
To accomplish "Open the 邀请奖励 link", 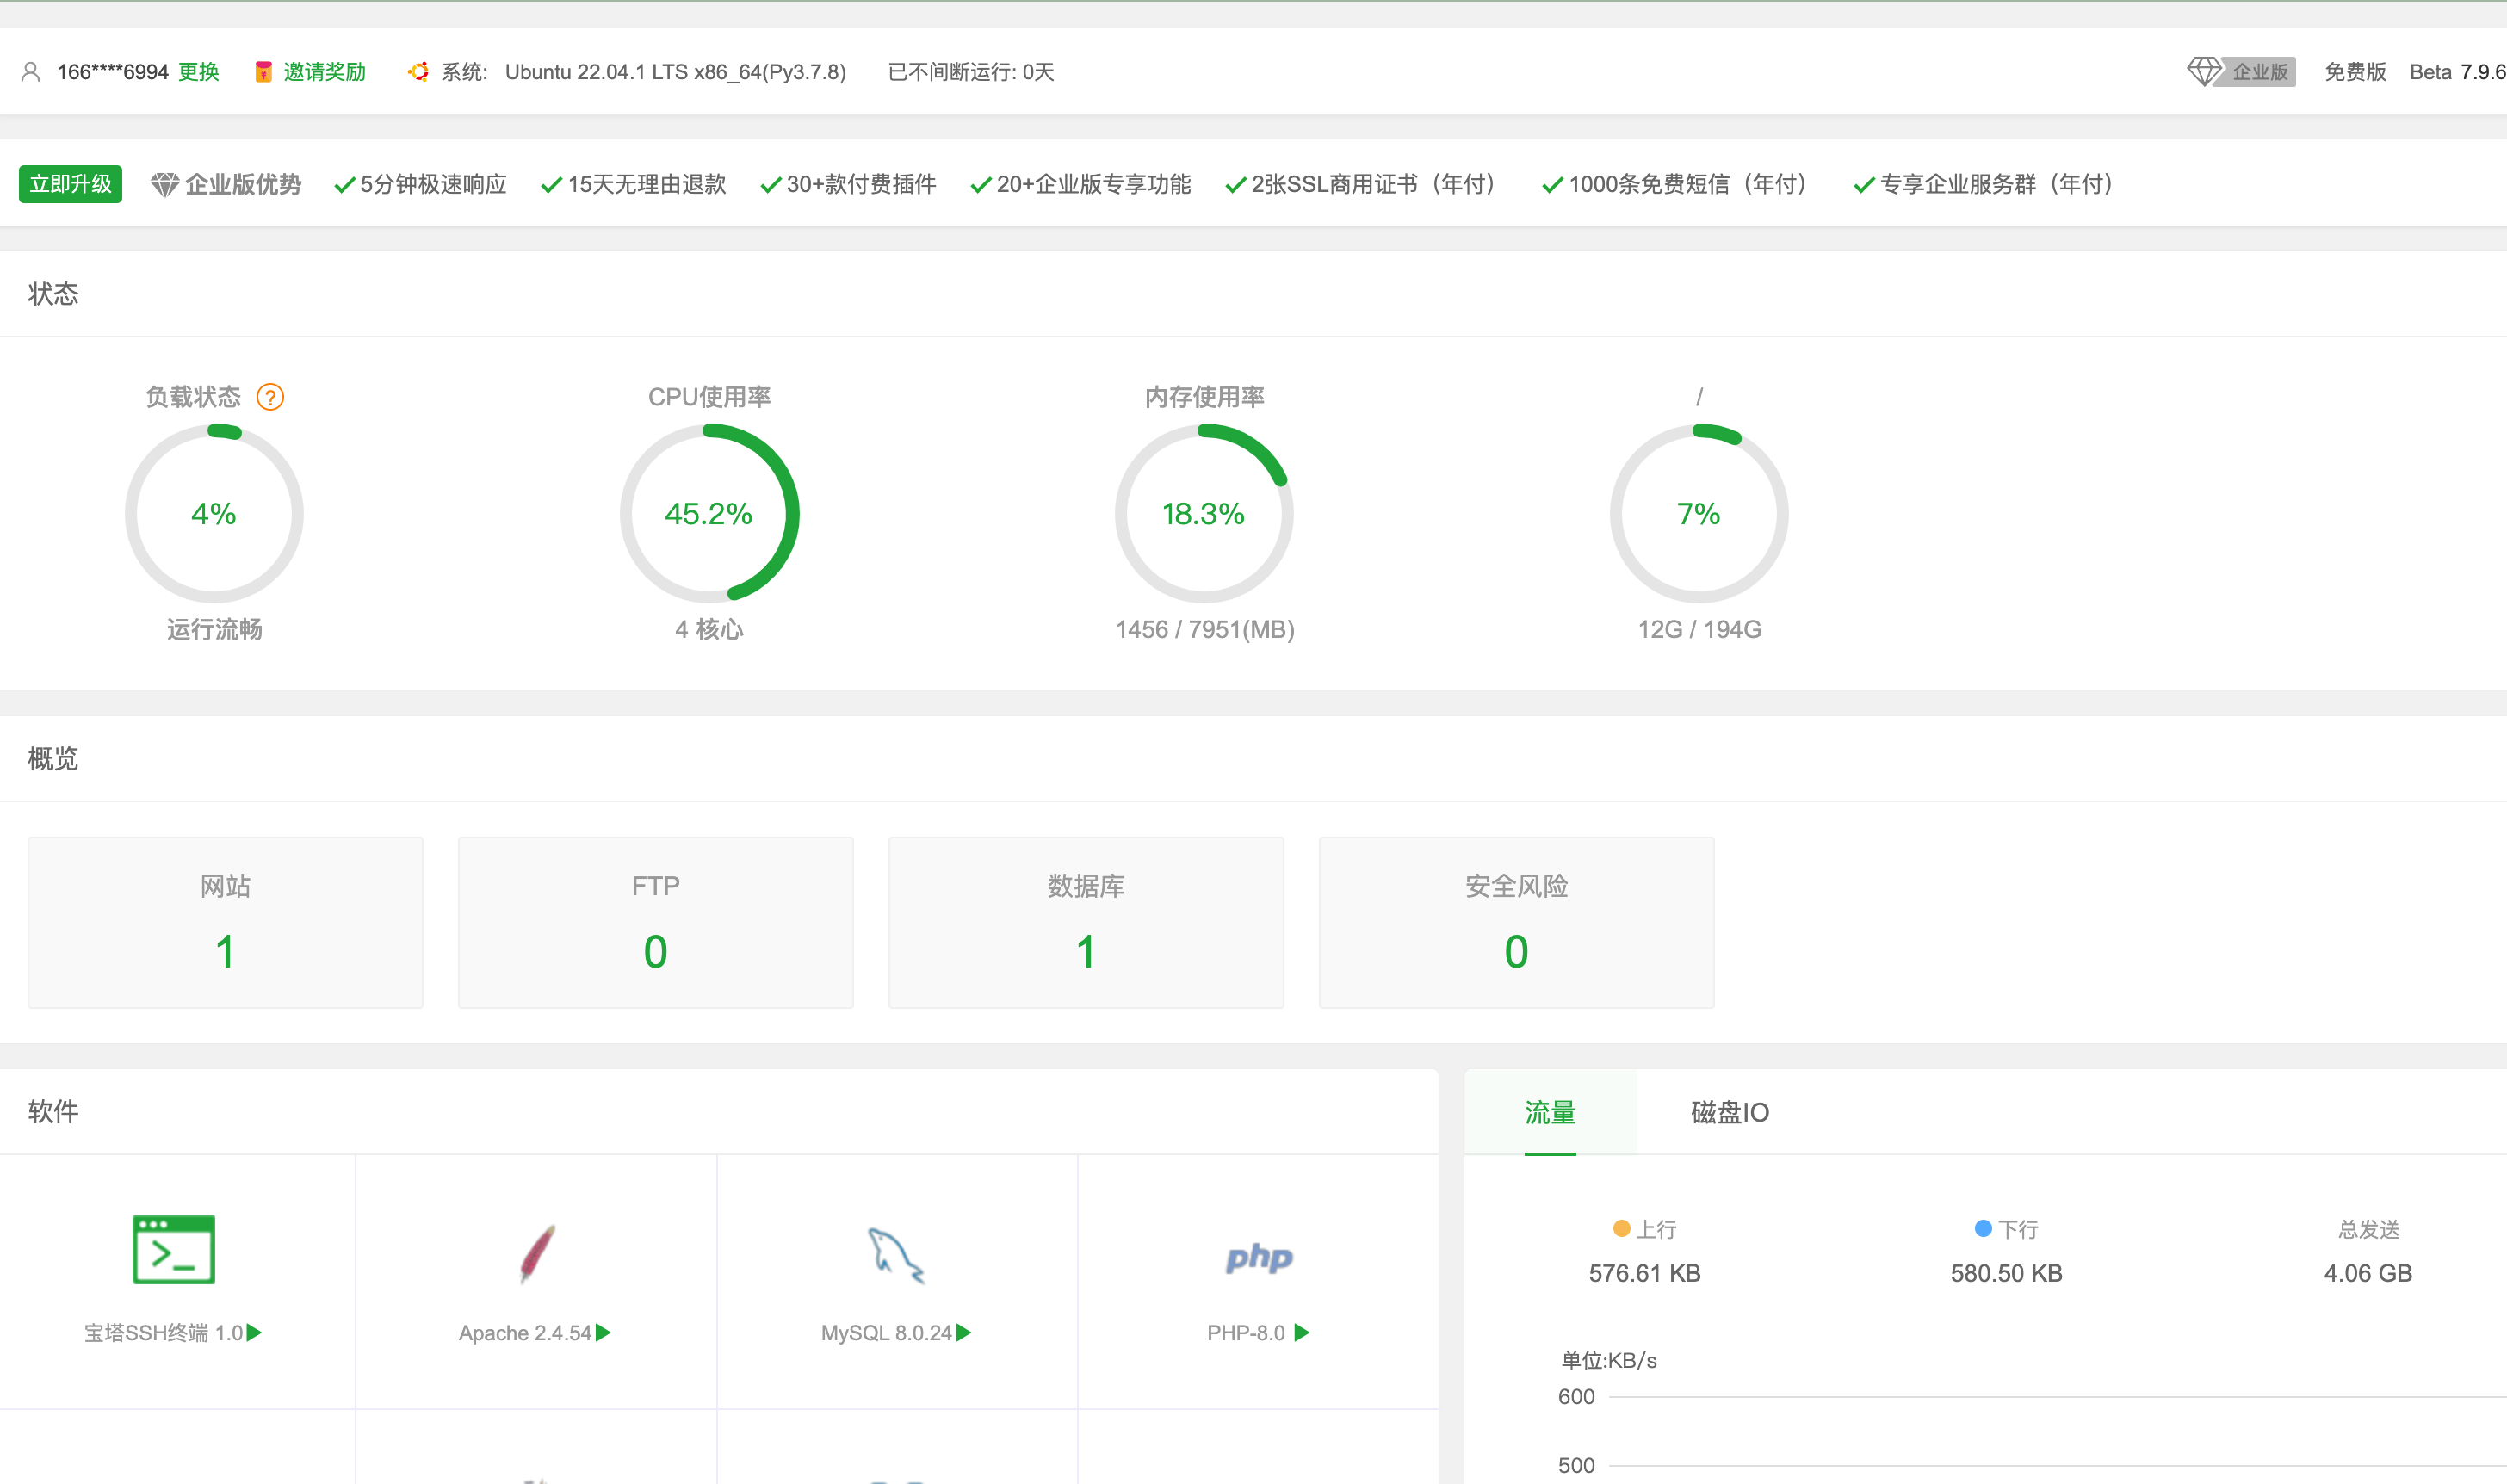I will click(324, 72).
